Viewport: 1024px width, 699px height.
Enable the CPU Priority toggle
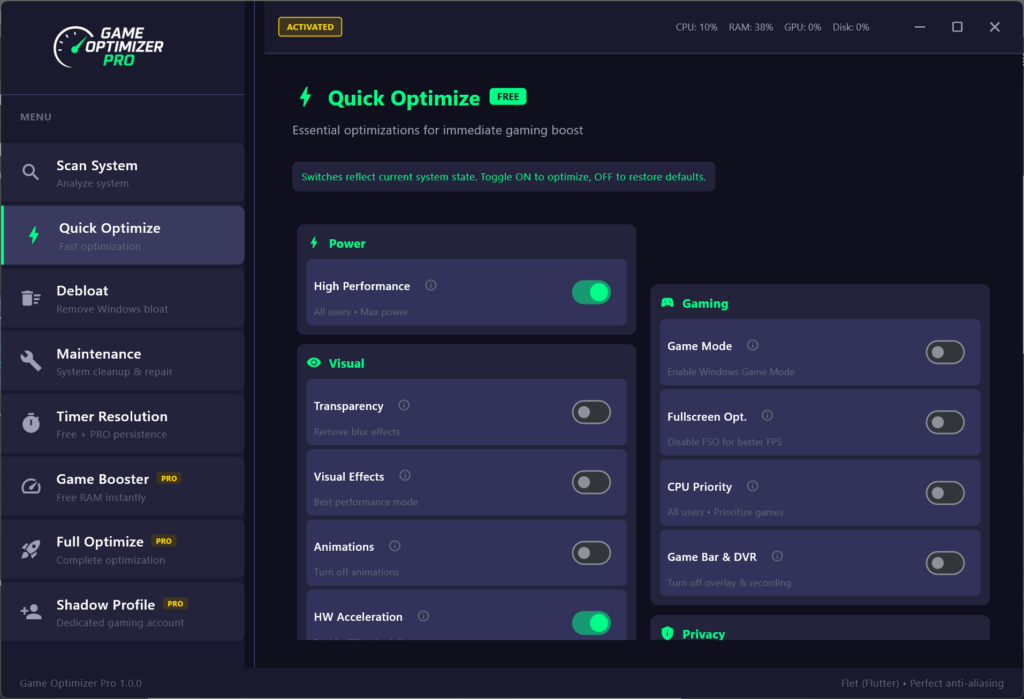945,493
